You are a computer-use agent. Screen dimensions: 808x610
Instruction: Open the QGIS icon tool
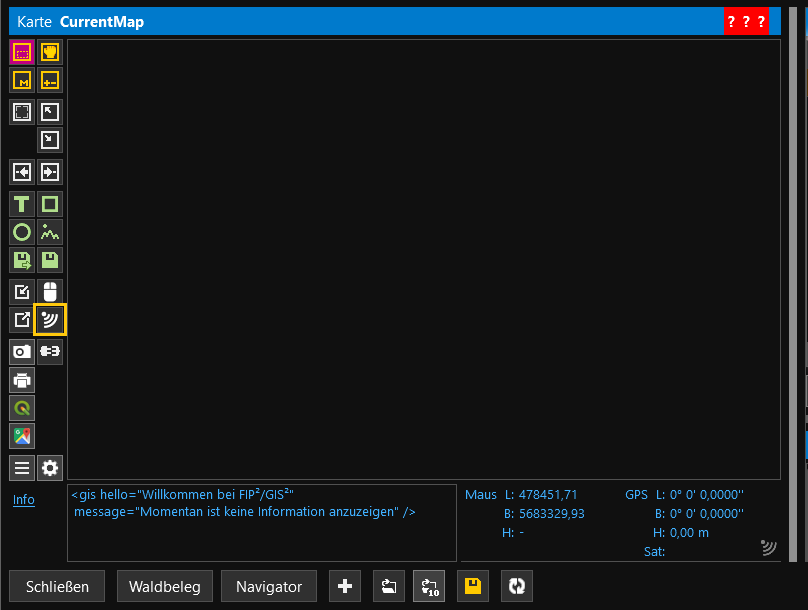pyautogui.click(x=22, y=408)
